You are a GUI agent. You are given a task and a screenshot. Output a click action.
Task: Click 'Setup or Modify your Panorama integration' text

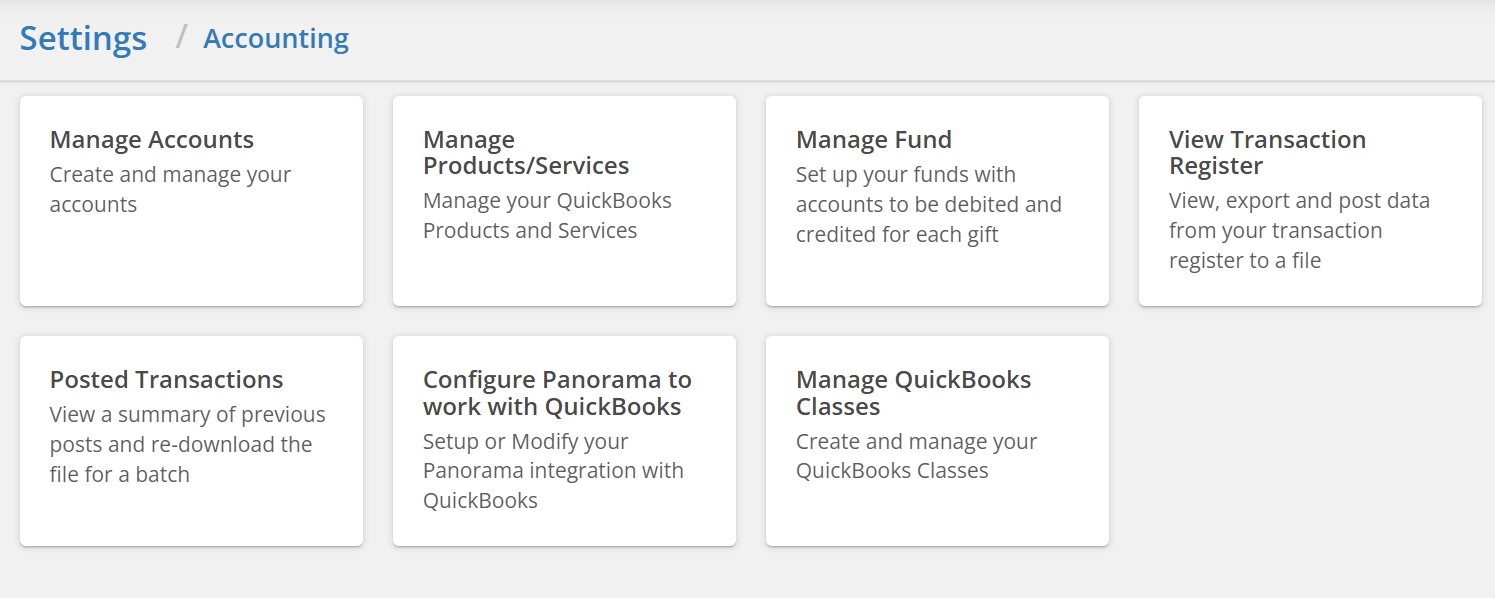point(553,470)
